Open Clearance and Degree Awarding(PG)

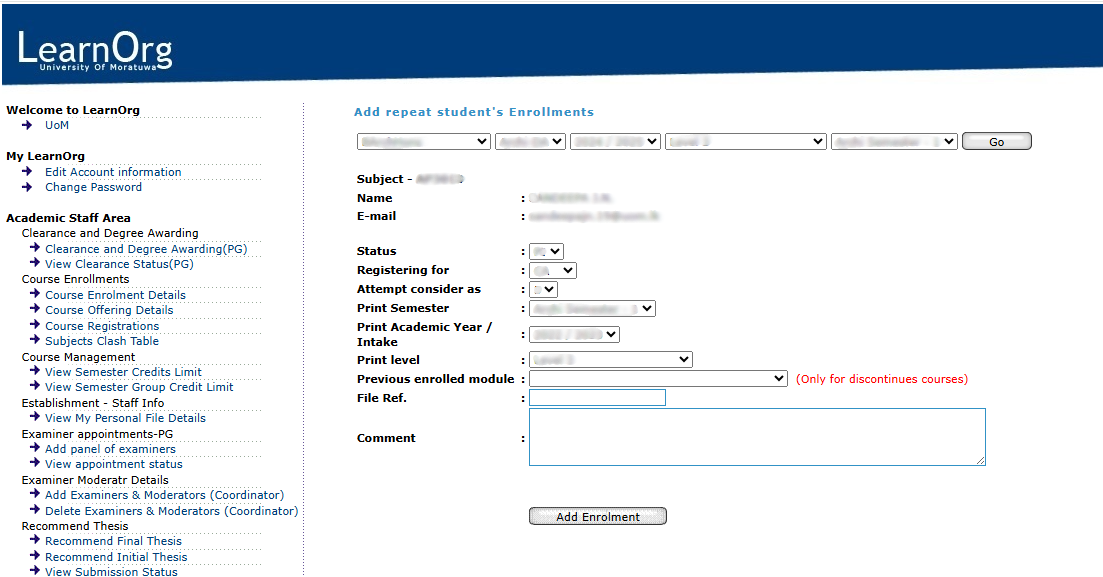pos(146,249)
